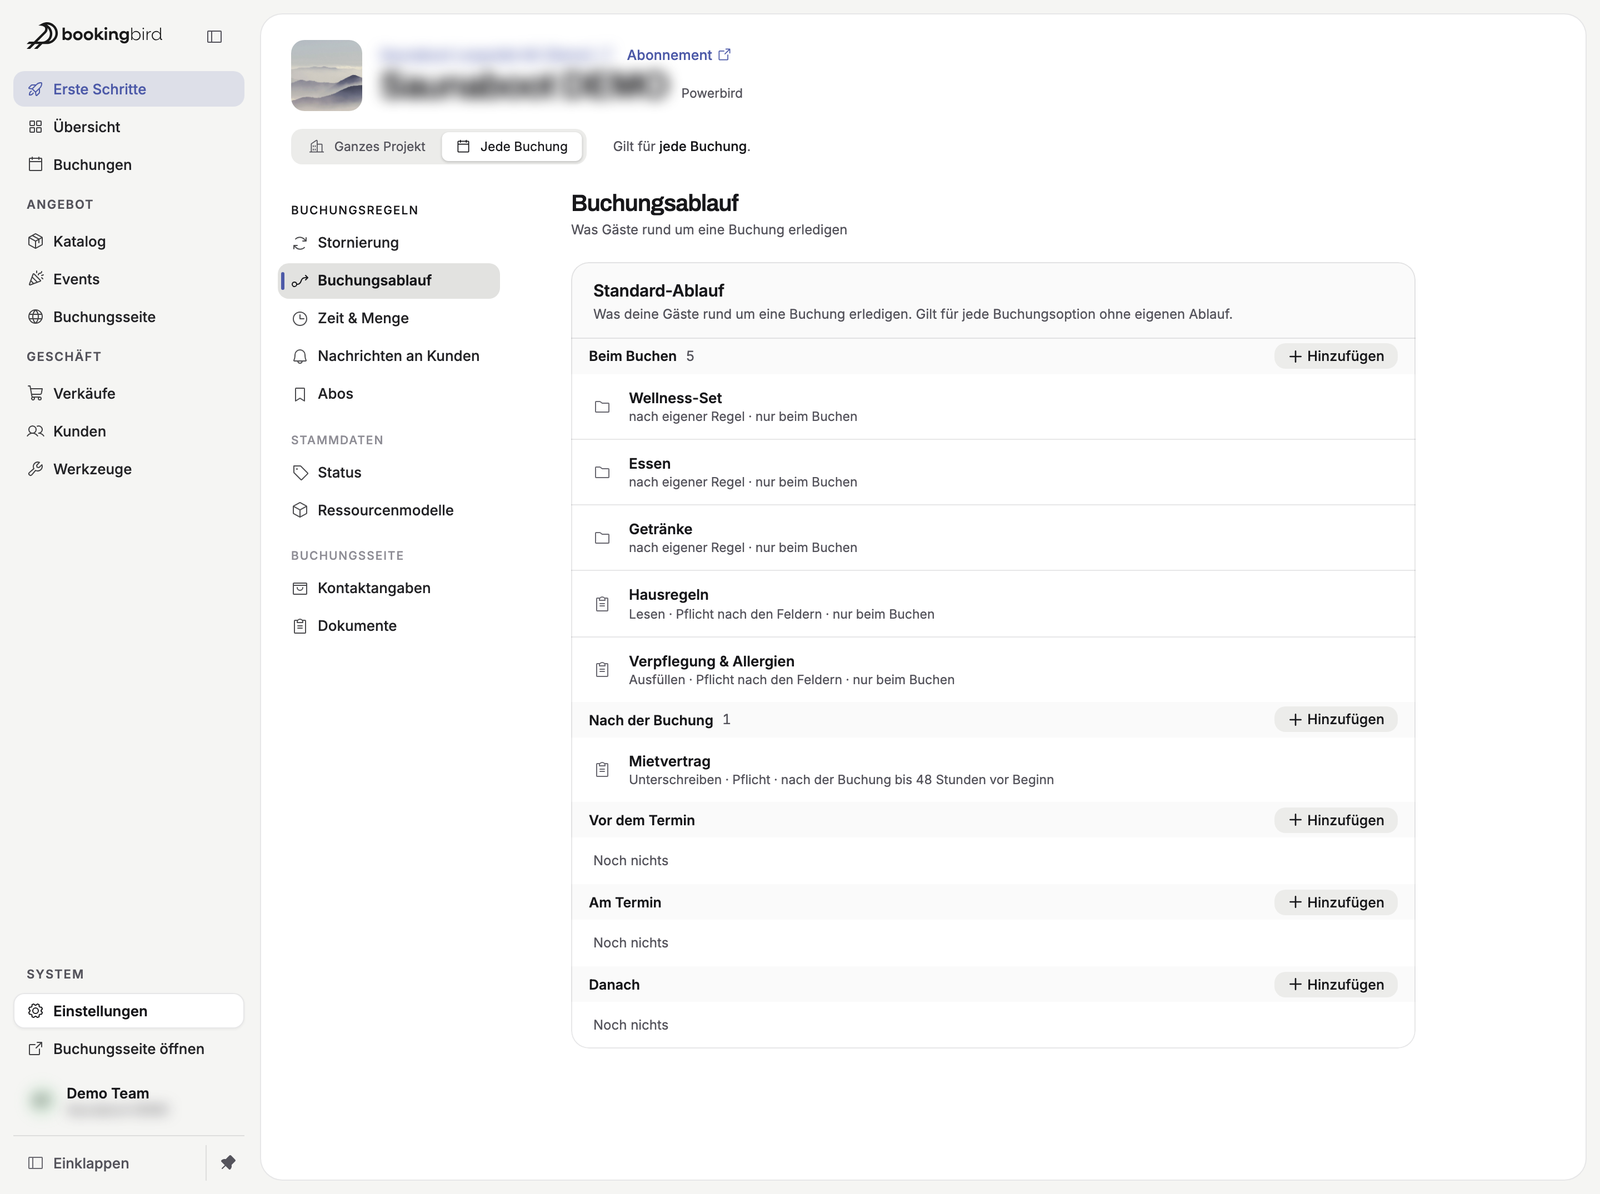The width and height of the screenshot is (1600, 1194).
Task: Open Buchungen in the sidebar
Action: click(129, 165)
